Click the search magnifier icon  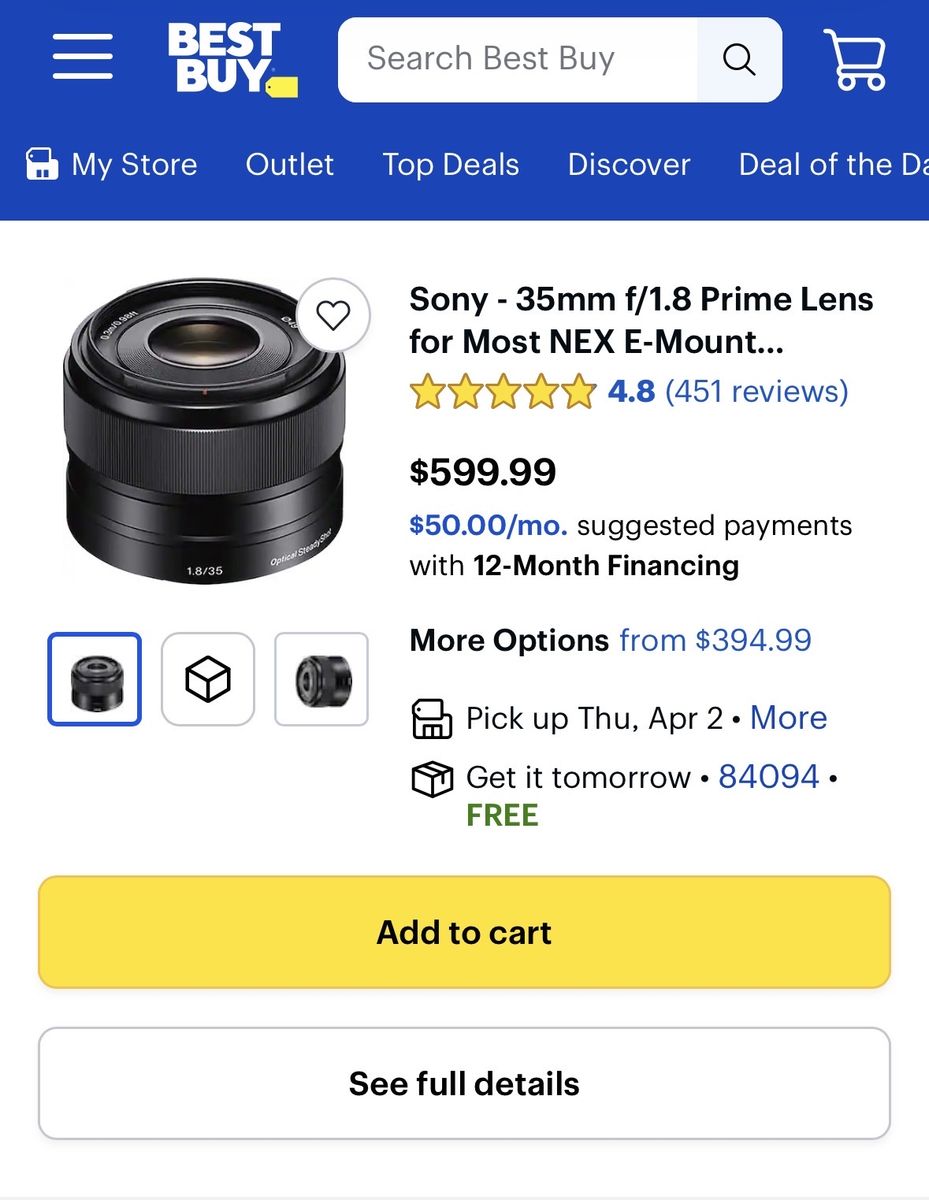(739, 60)
